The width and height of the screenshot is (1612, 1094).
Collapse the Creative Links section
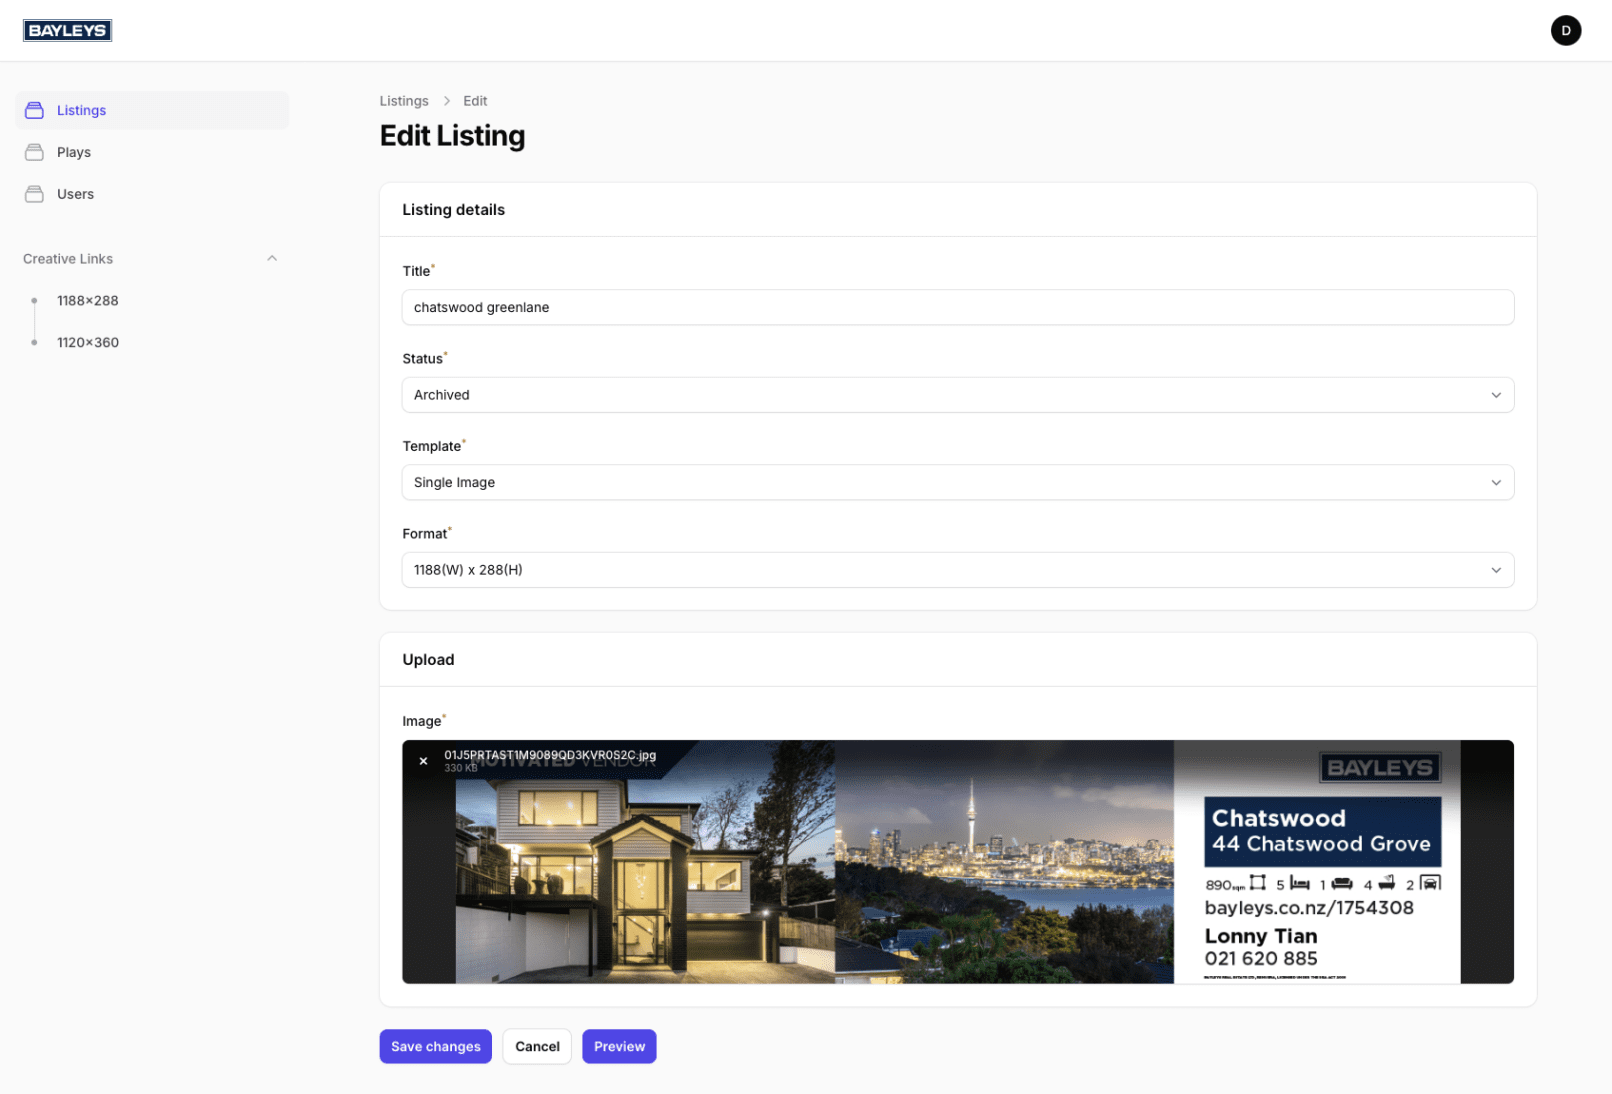click(271, 259)
